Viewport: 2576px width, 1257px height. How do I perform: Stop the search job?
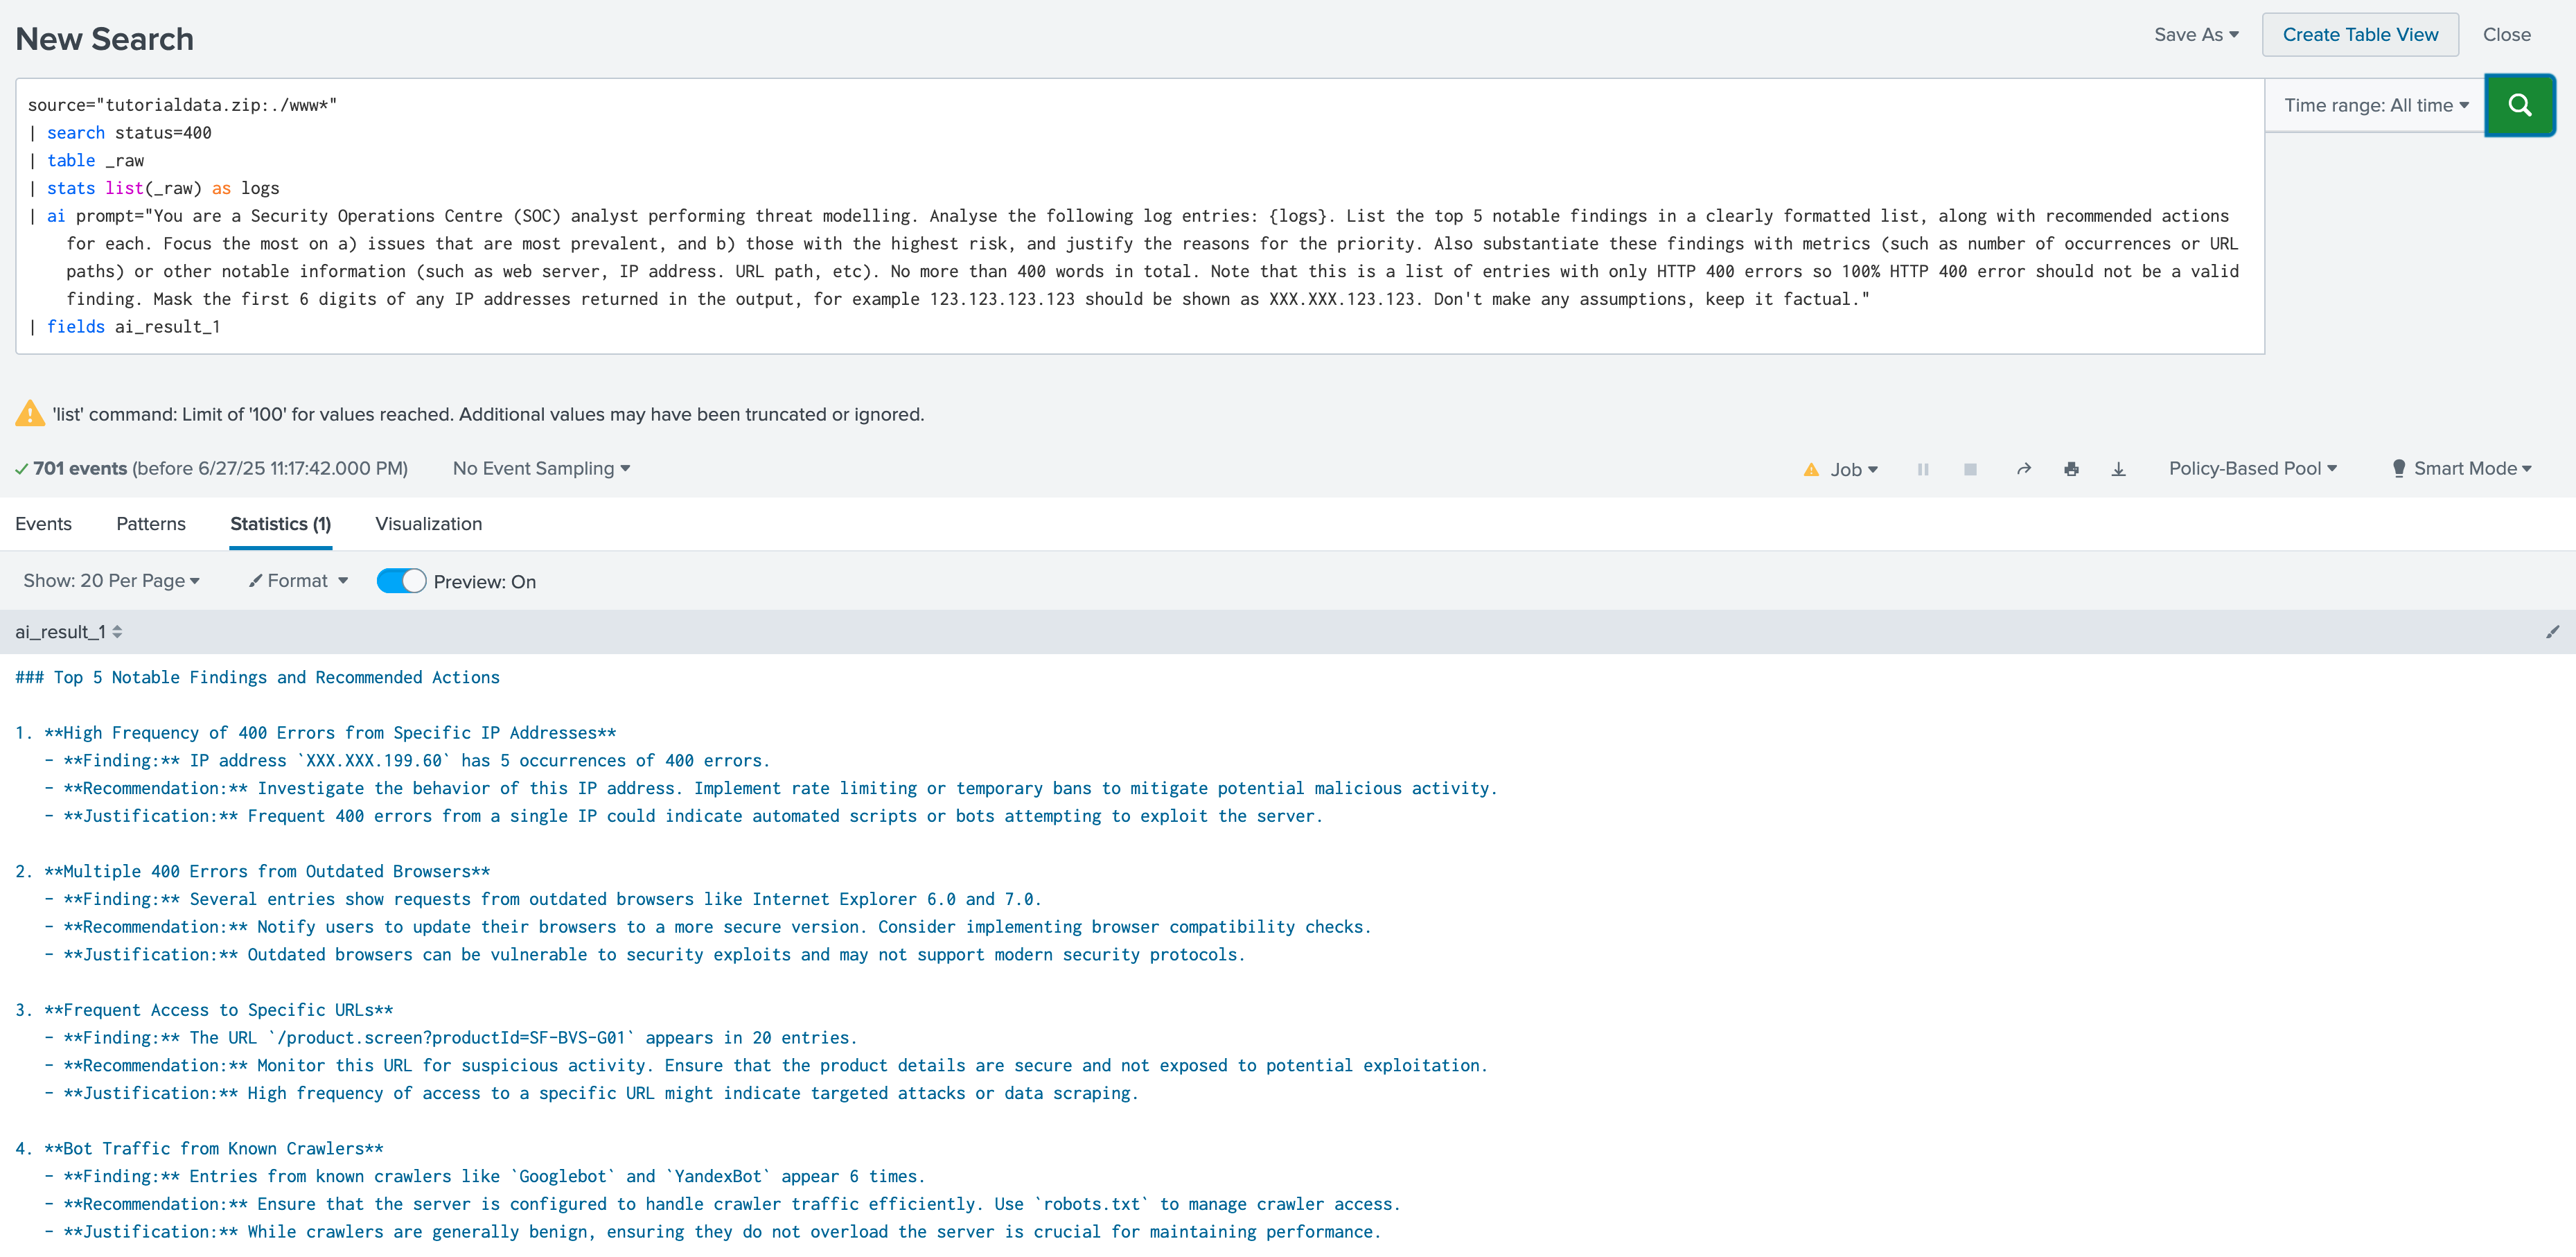[x=1970, y=469]
